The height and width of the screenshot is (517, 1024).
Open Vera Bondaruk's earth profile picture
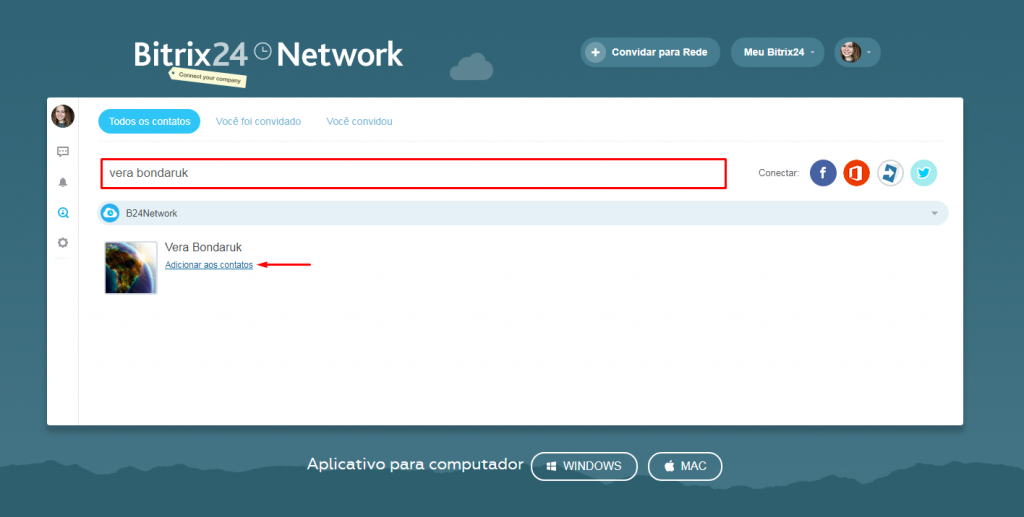pyautogui.click(x=131, y=268)
